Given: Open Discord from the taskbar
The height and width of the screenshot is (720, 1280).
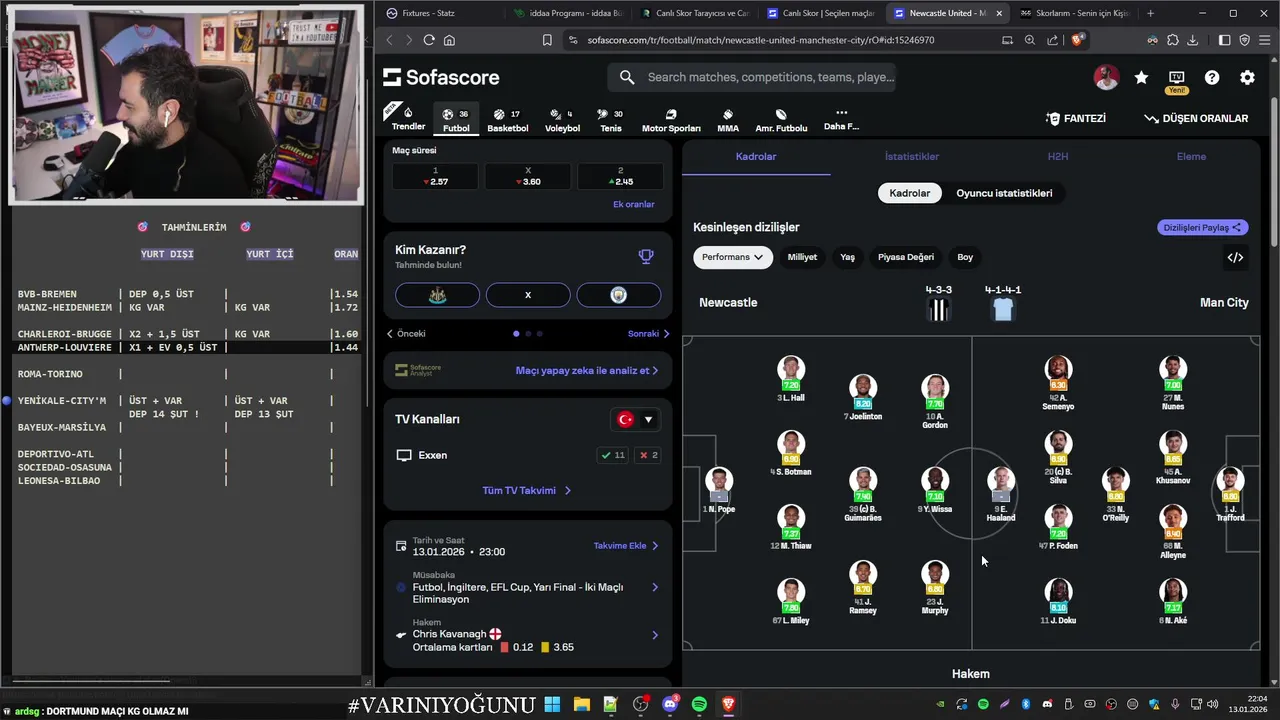Looking at the screenshot, I should (670, 704).
